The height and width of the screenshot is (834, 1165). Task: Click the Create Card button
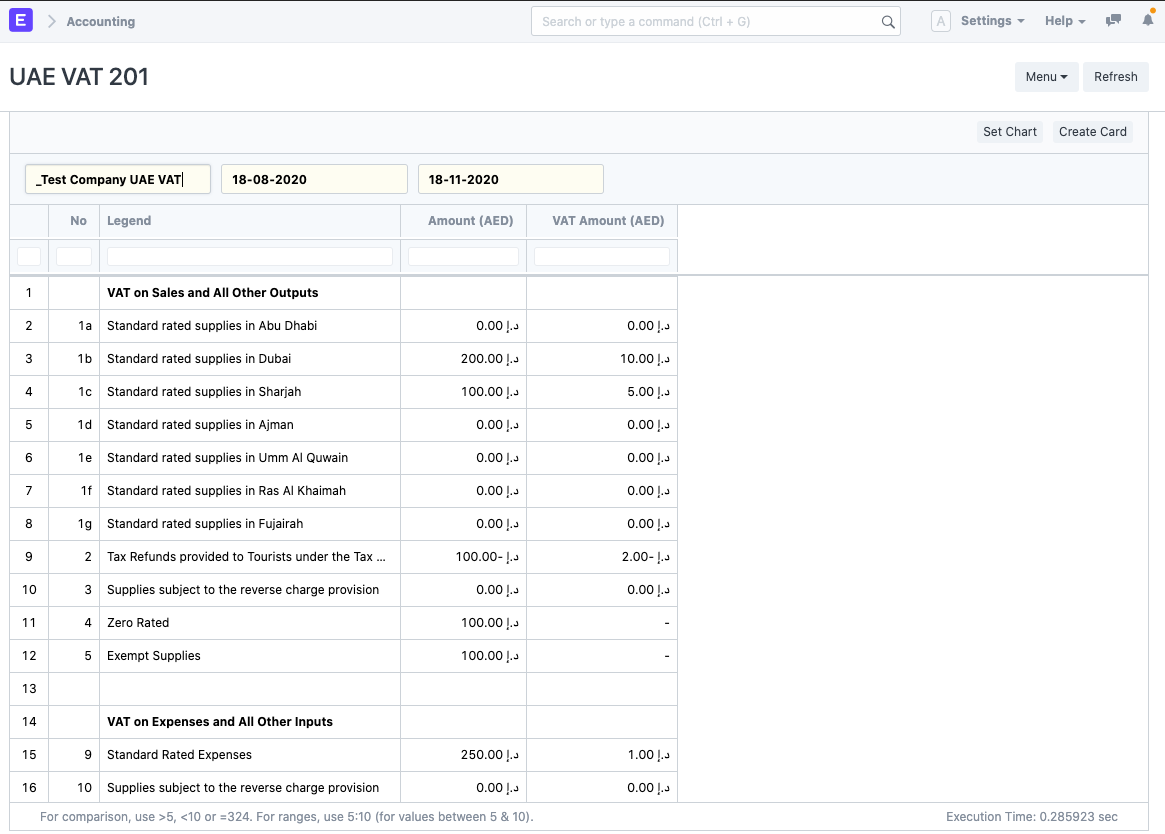[x=1092, y=132]
